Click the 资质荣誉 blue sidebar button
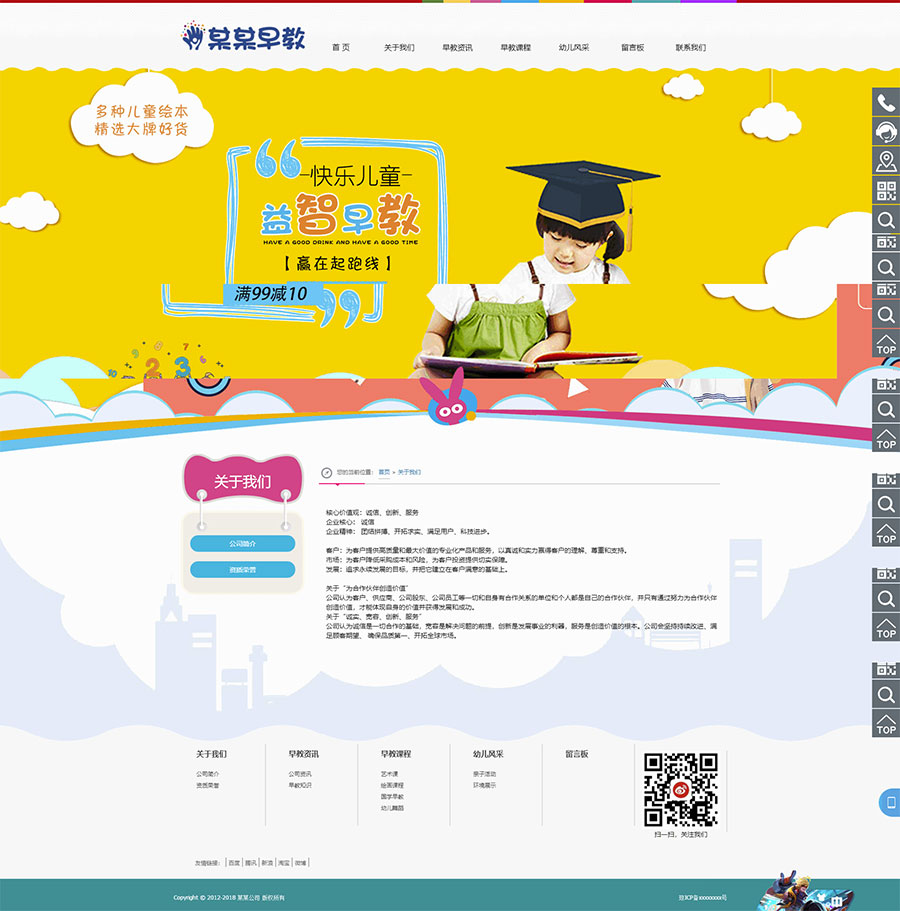Screen dimensions: 900x911 242,570
